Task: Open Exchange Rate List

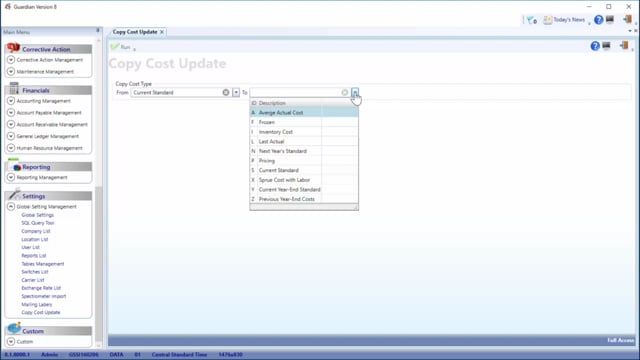Action: click(x=41, y=288)
